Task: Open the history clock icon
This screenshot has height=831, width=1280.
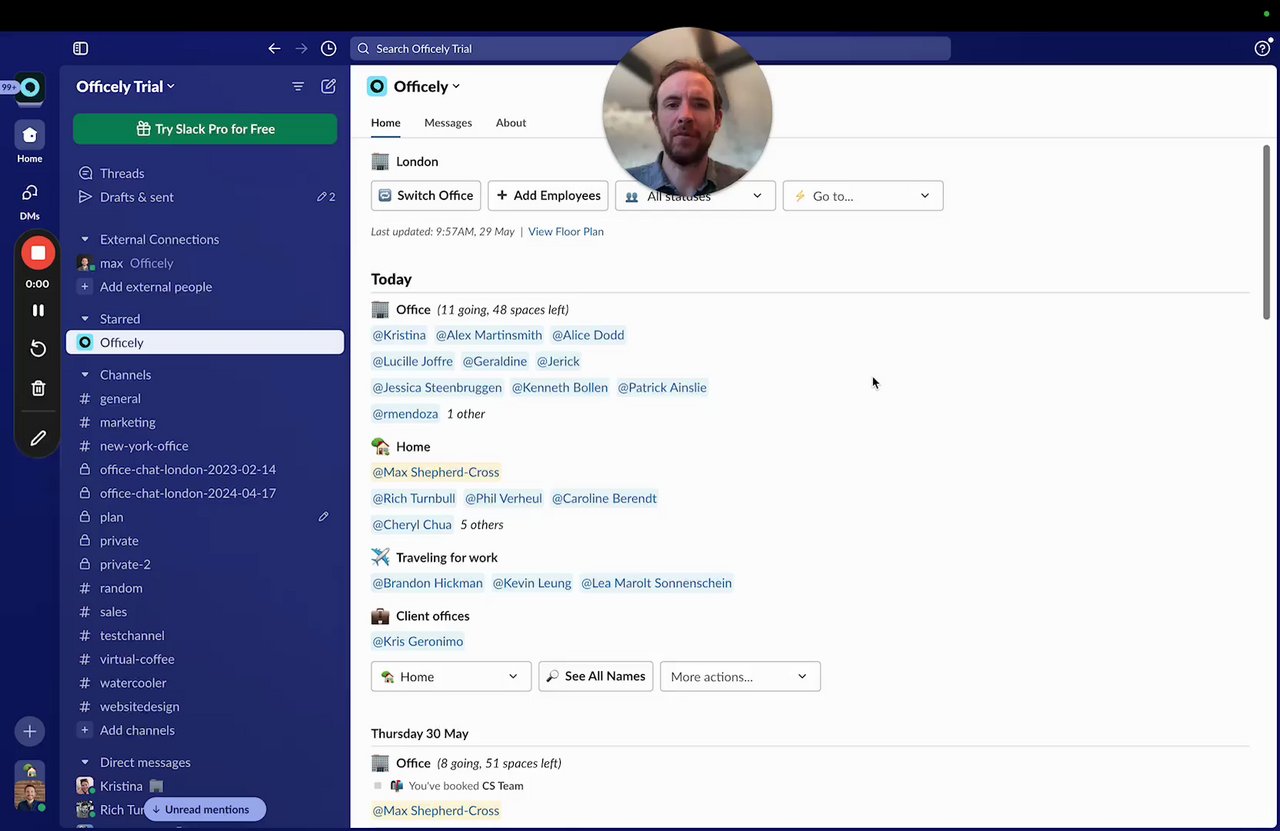Action: (x=329, y=48)
